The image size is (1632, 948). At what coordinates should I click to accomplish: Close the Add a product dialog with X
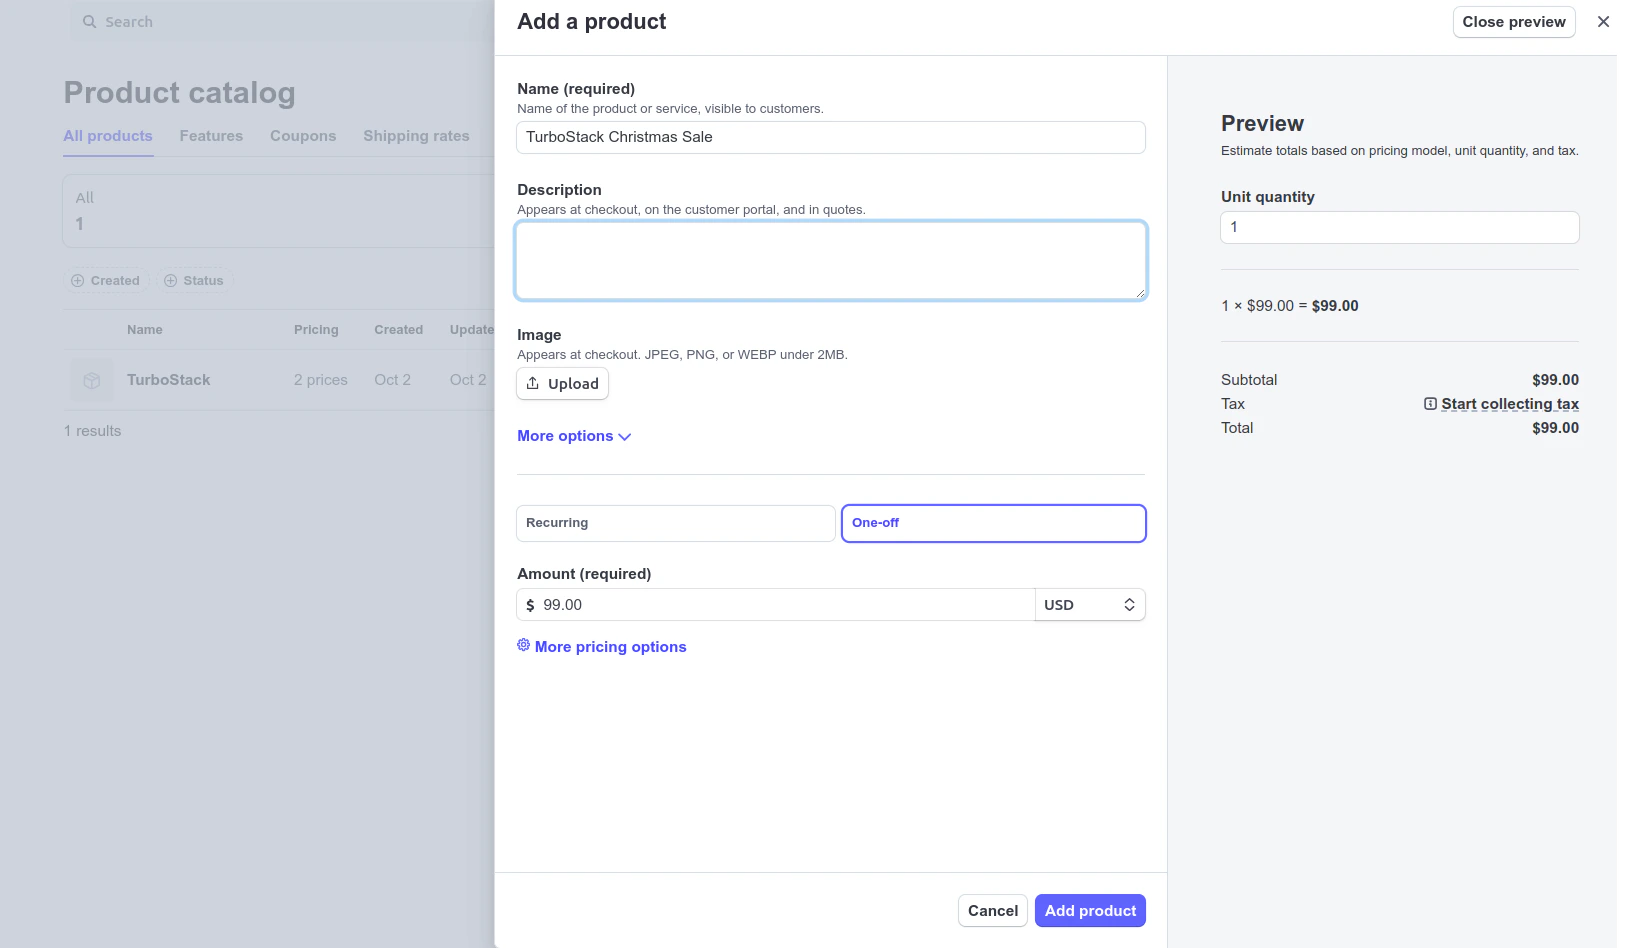click(x=1603, y=22)
